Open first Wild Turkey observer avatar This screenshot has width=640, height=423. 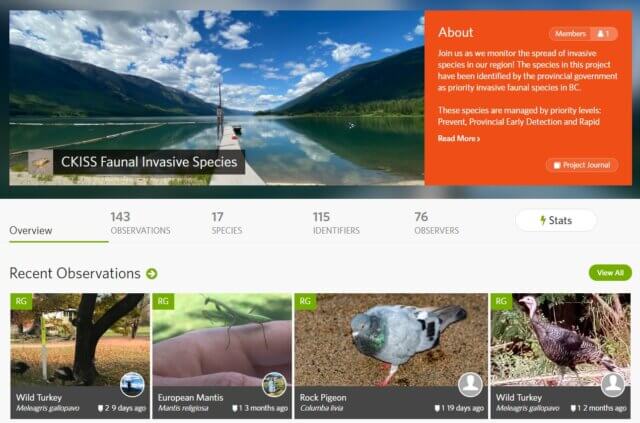pos(132,384)
